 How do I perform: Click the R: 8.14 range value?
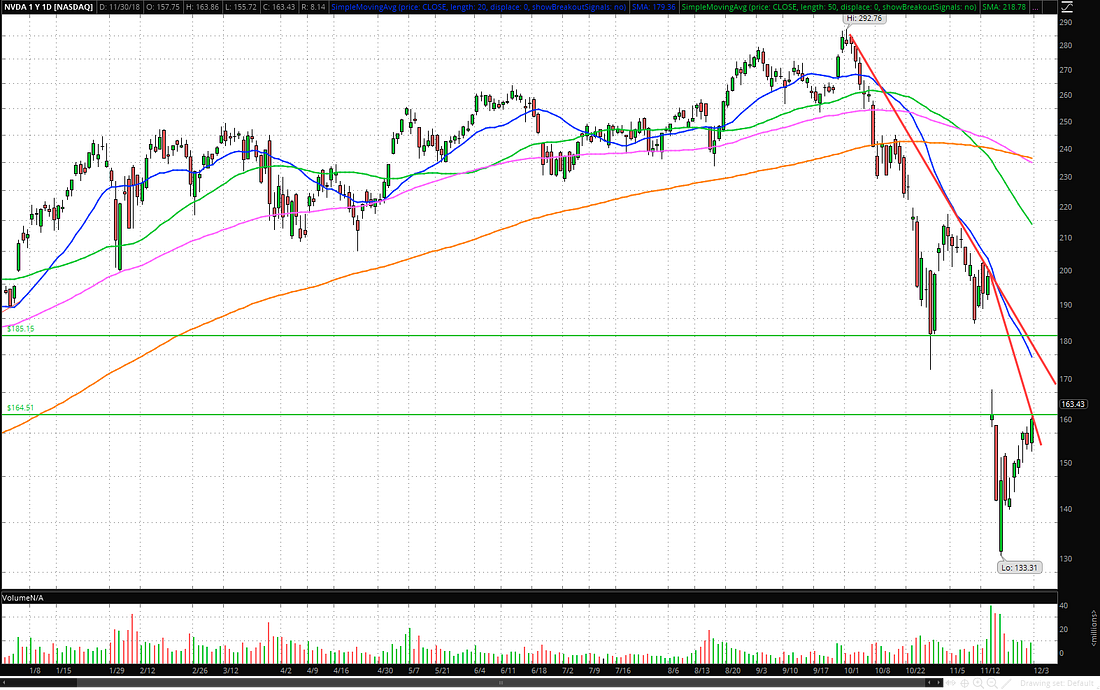[x=314, y=7]
